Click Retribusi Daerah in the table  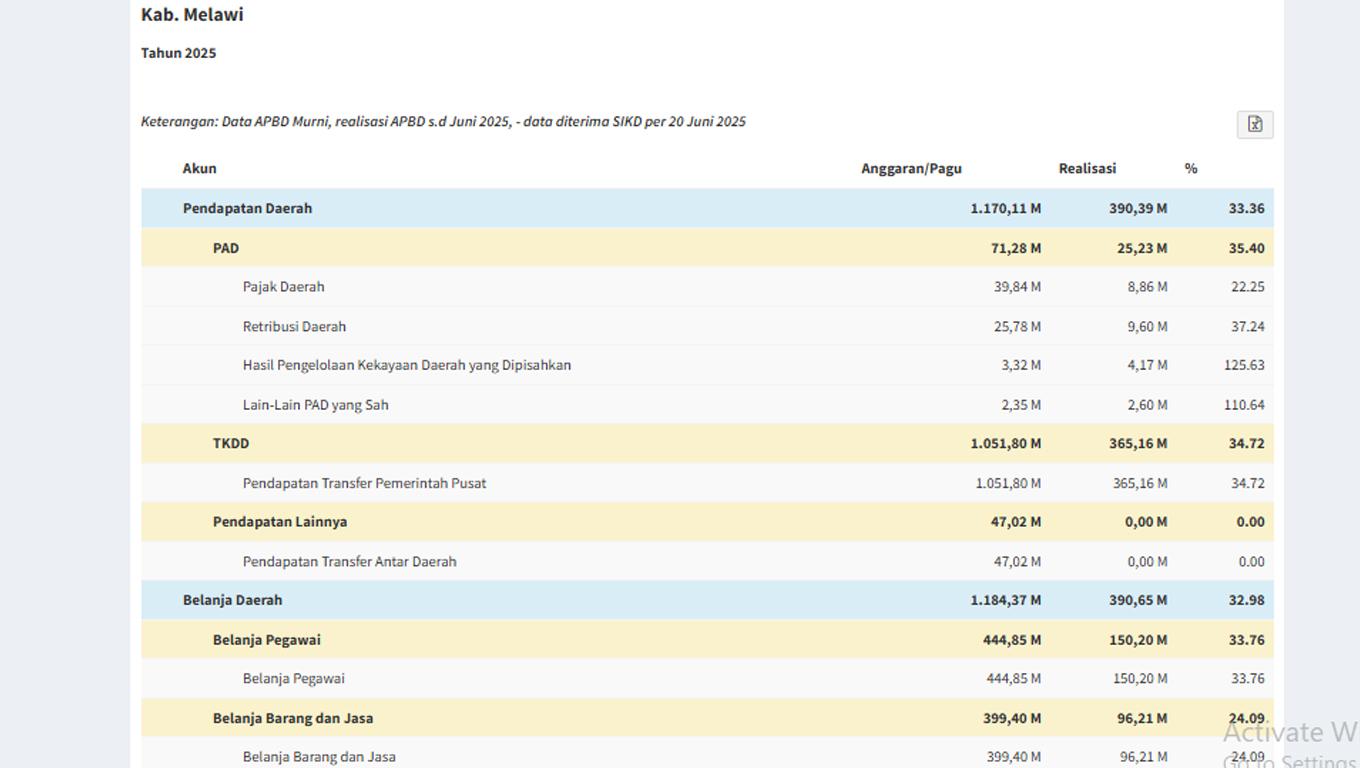point(294,326)
